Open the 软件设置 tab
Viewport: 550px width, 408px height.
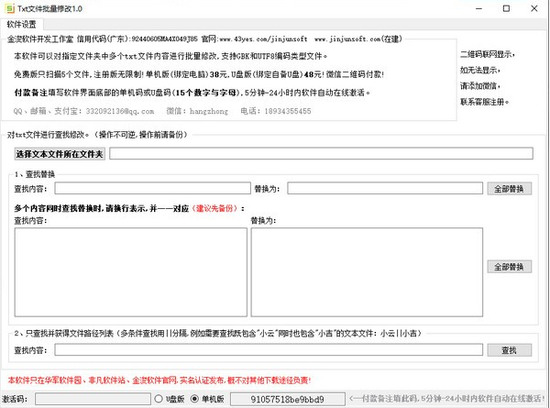(x=22, y=24)
